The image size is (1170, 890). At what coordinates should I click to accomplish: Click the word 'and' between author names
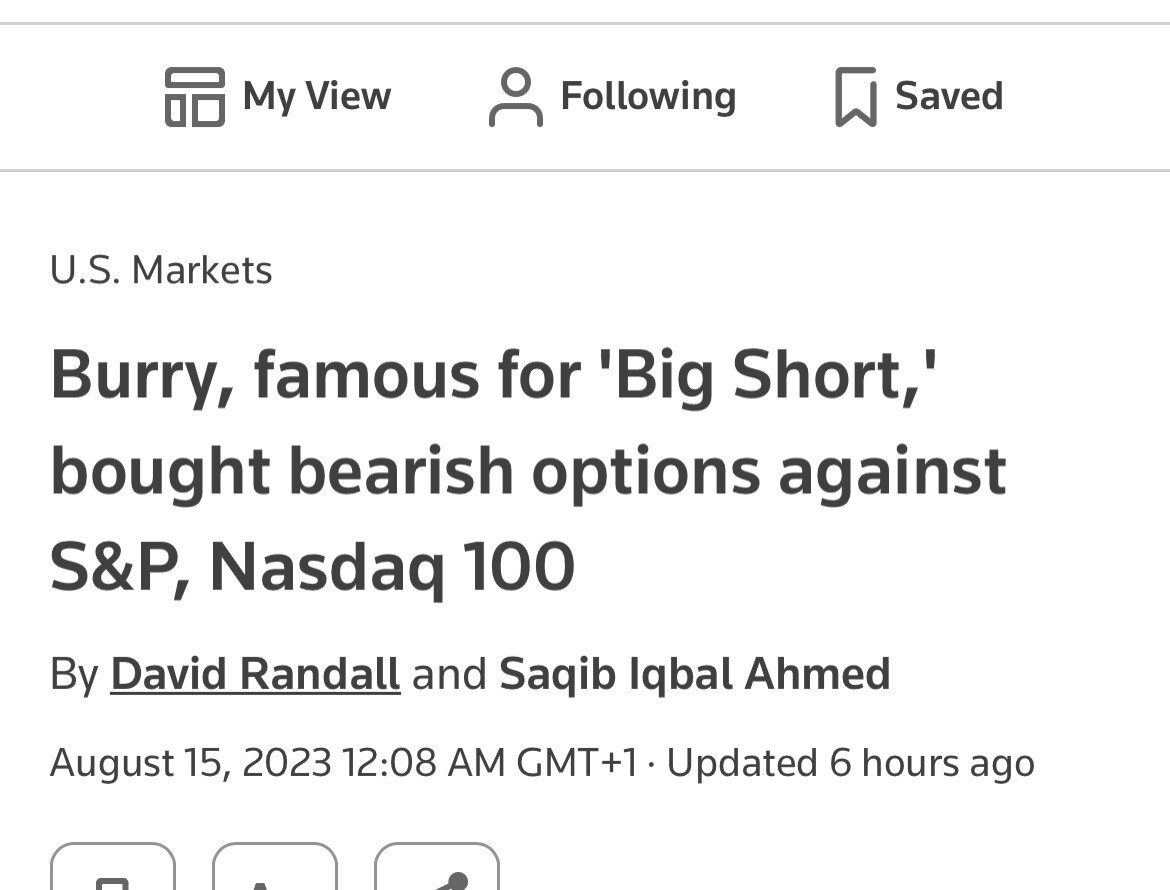coord(449,673)
